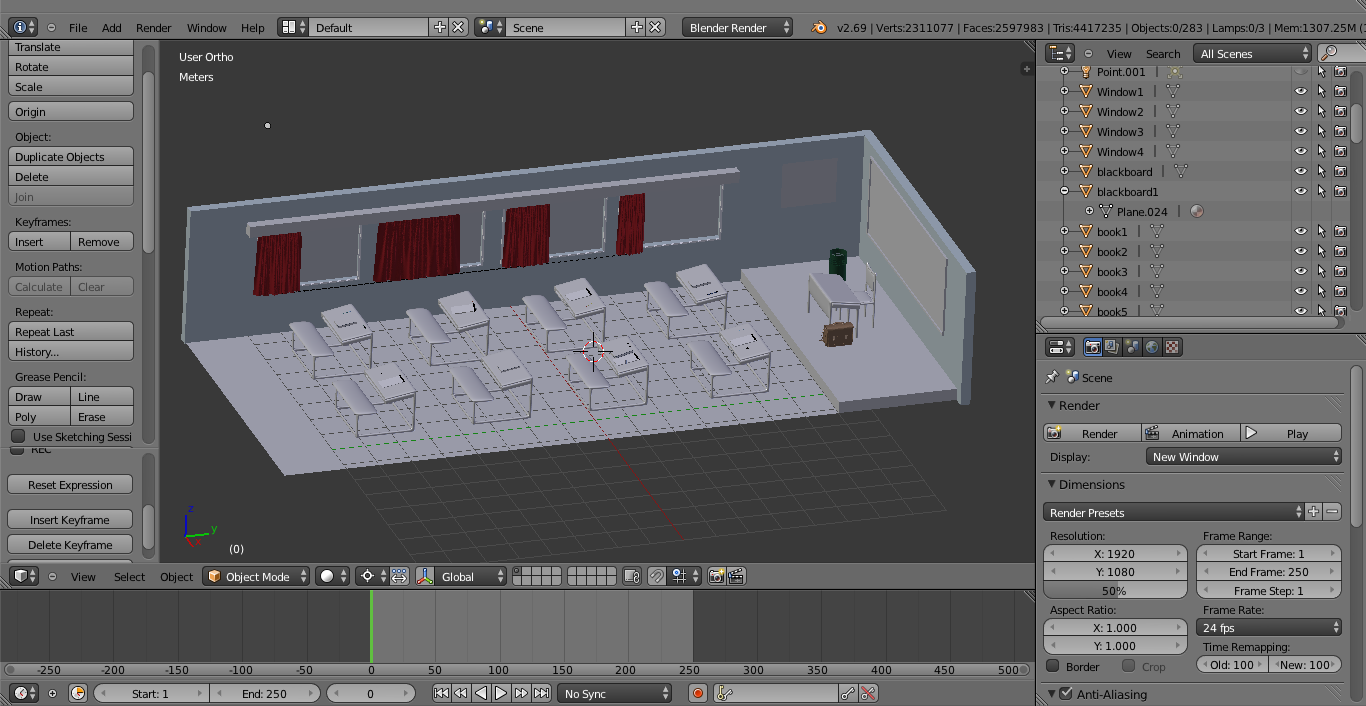
Task: Click the mesh data icon beside Window3
Action: [x=1173, y=131]
